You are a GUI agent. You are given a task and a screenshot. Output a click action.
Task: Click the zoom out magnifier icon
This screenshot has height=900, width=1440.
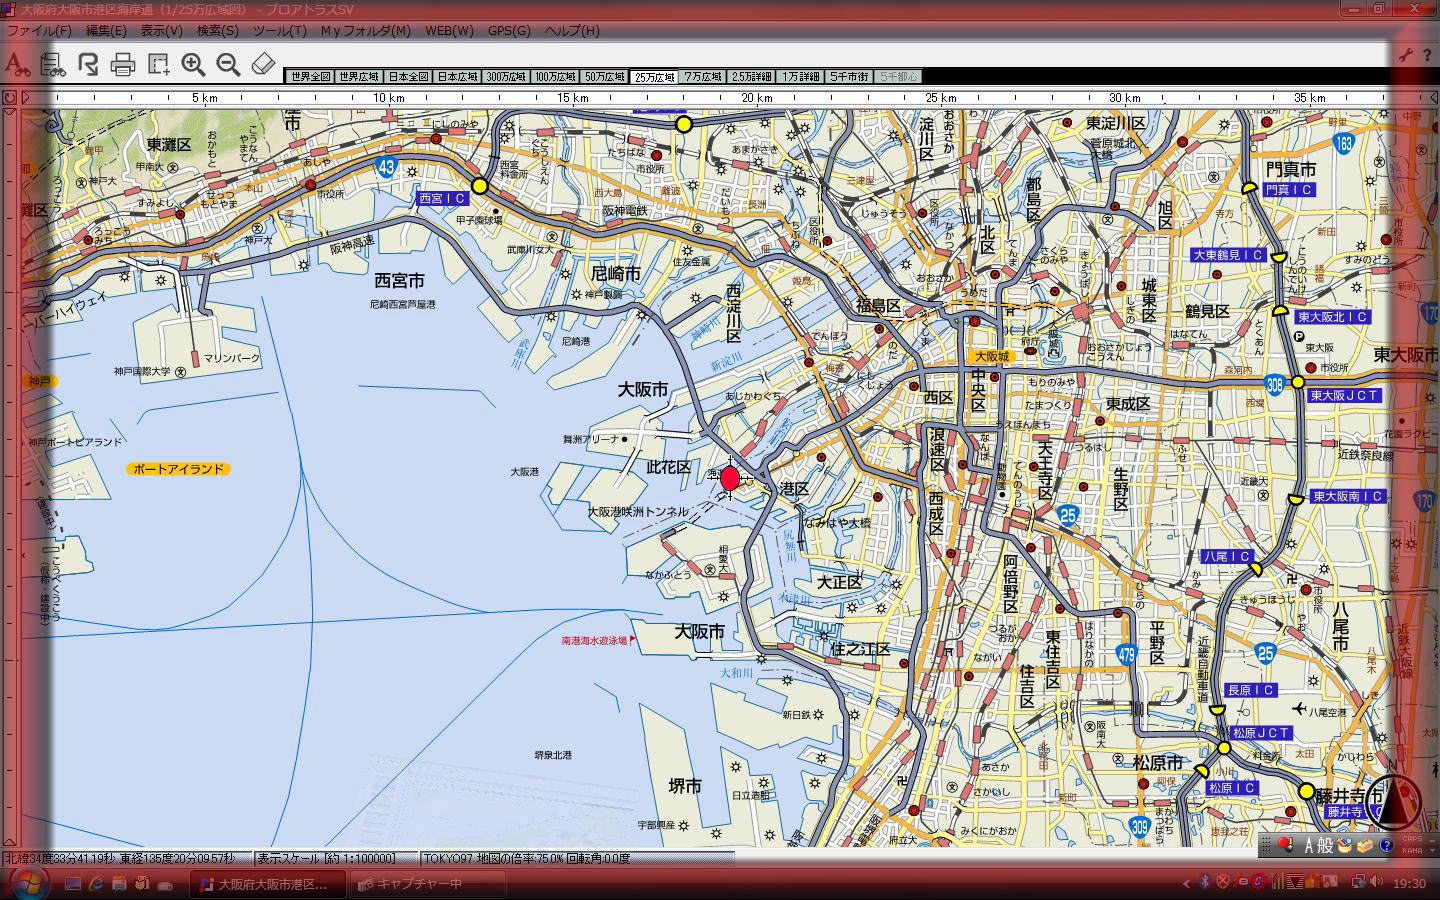(x=228, y=65)
